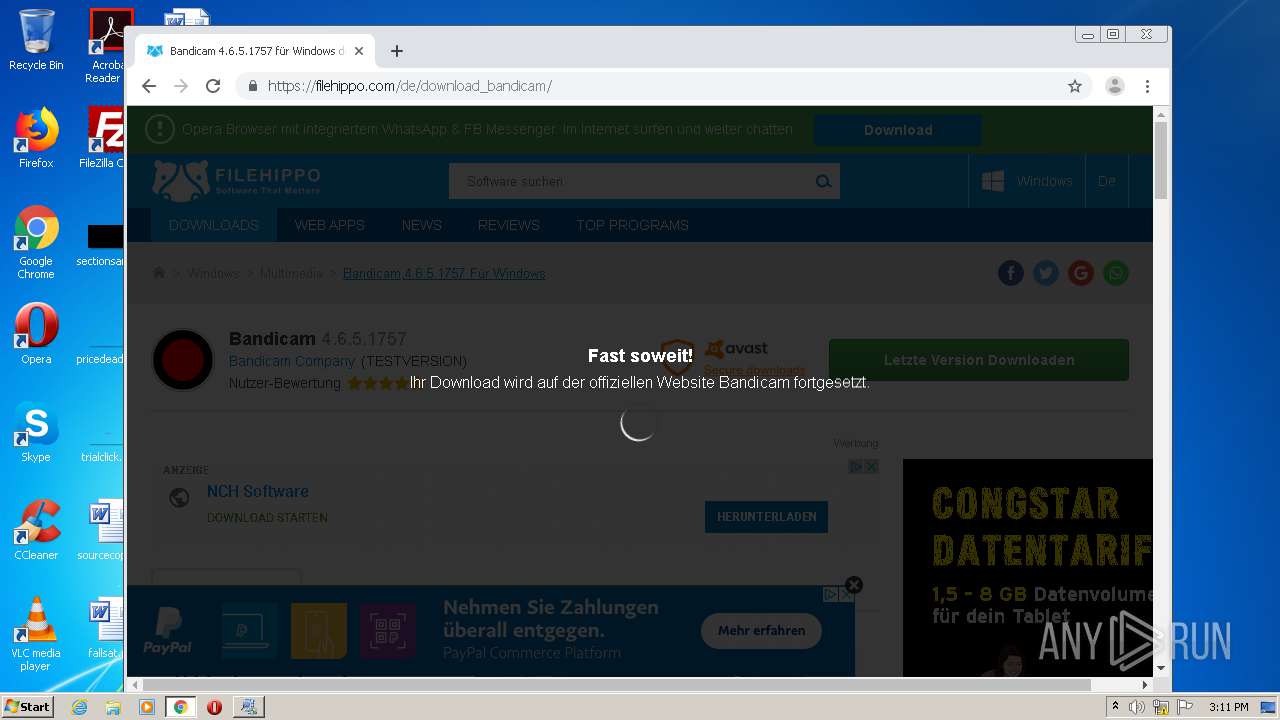Open Opera from the taskbar
This screenshot has width=1280, height=720.
point(214,707)
